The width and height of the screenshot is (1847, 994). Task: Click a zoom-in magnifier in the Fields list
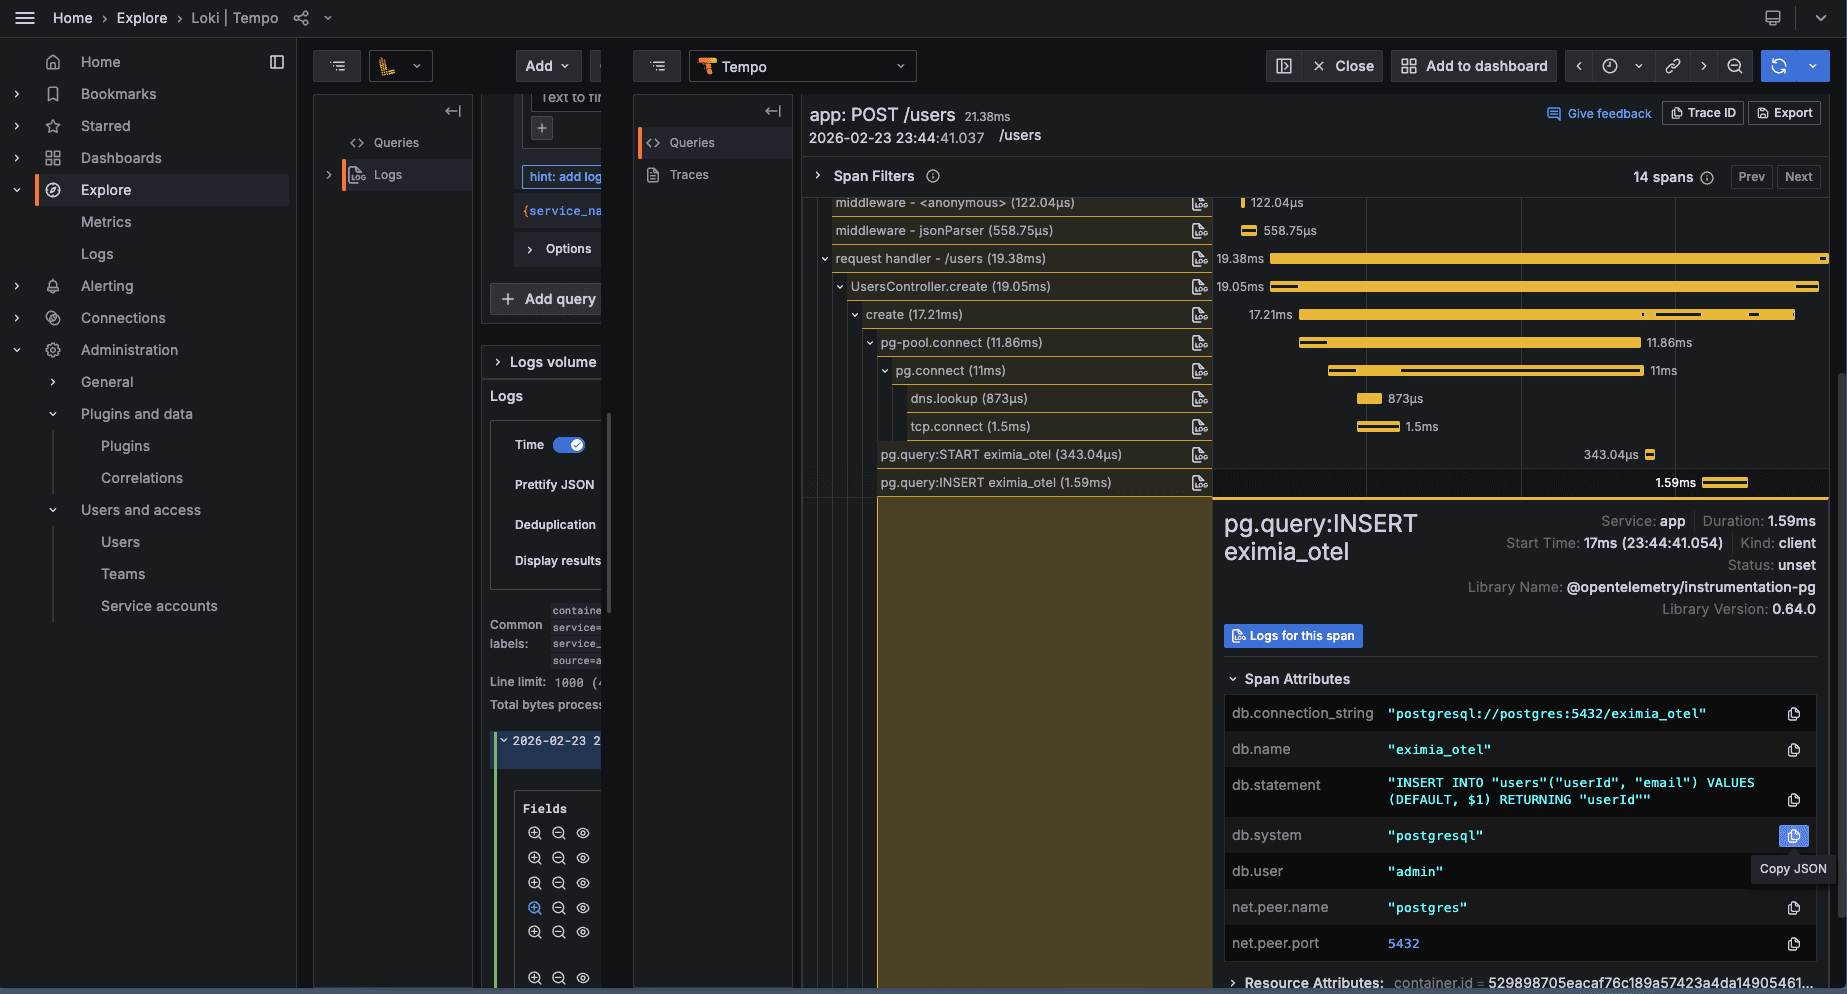coord(534,832)
